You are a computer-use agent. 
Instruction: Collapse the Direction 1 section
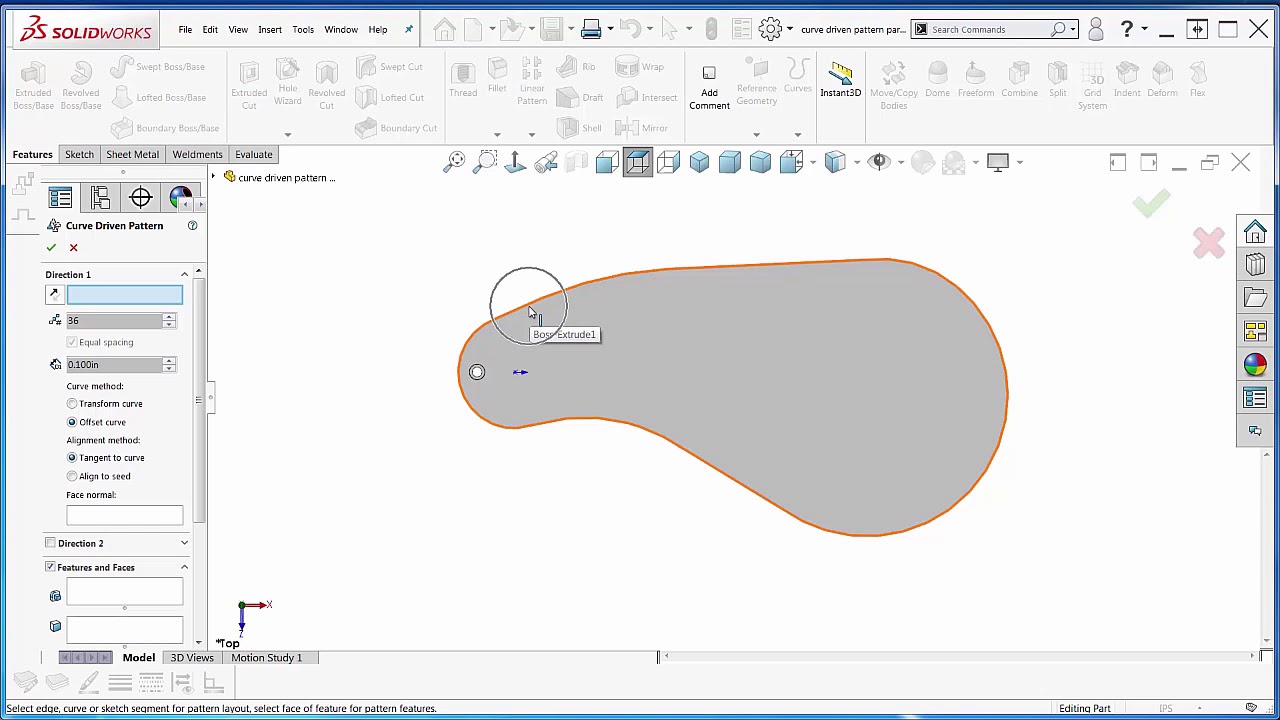pos(184,274)
